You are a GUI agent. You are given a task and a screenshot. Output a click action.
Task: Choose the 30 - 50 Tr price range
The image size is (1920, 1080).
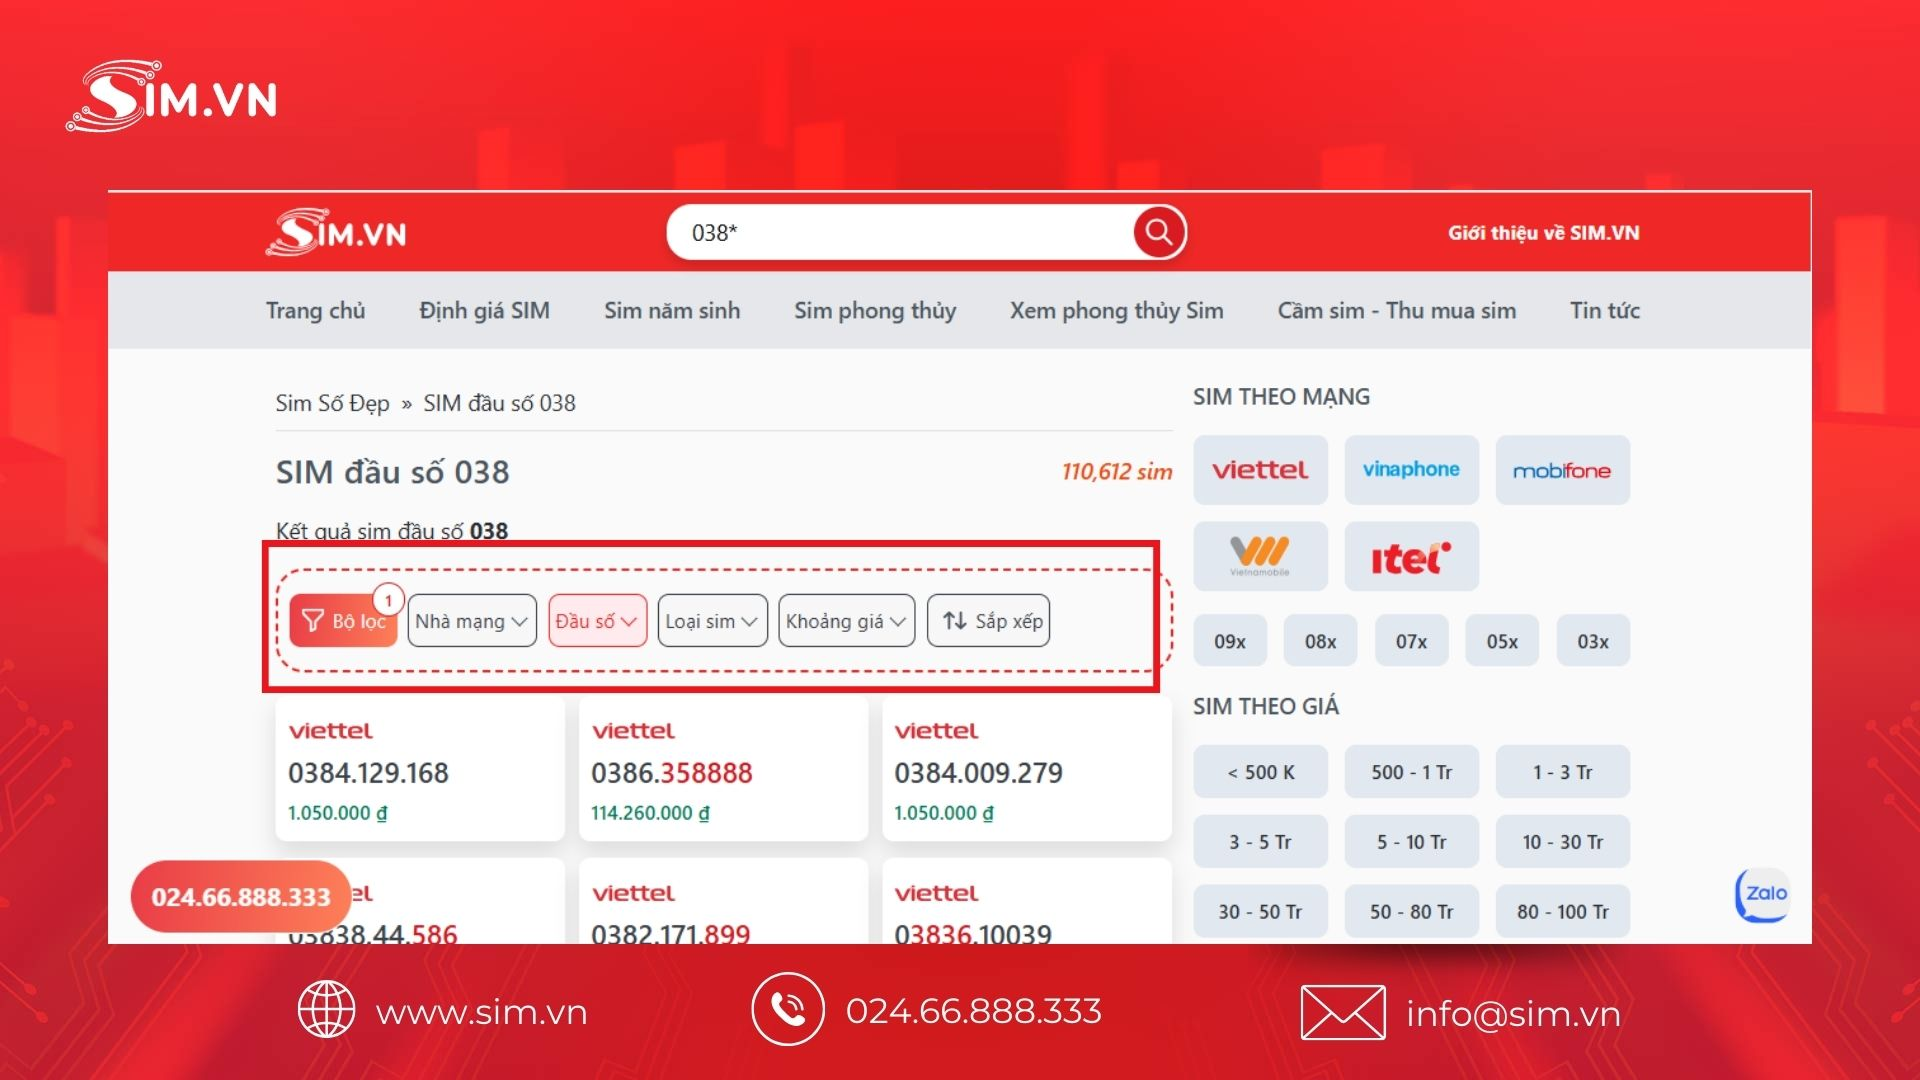point(1260,912)
